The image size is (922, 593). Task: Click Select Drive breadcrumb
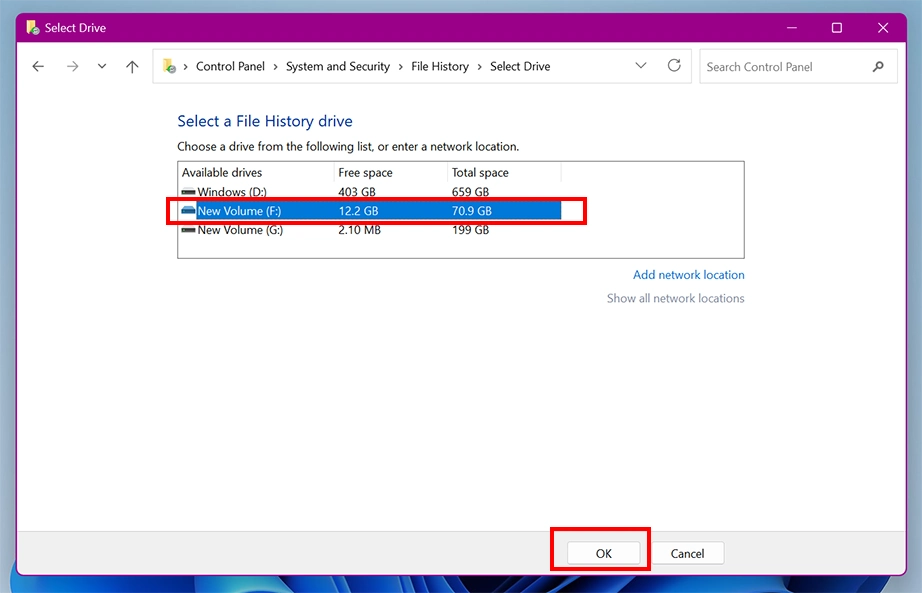tap(520, 66)
